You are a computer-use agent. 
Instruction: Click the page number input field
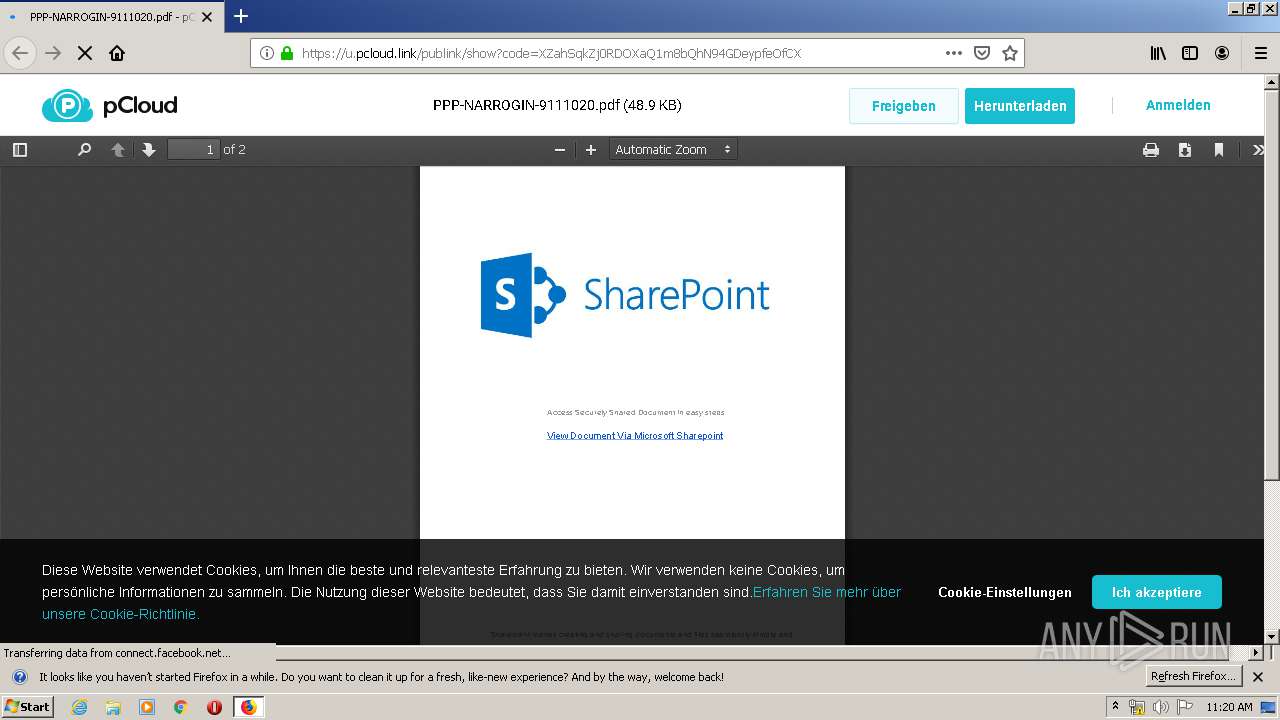(x=193, y=150)
